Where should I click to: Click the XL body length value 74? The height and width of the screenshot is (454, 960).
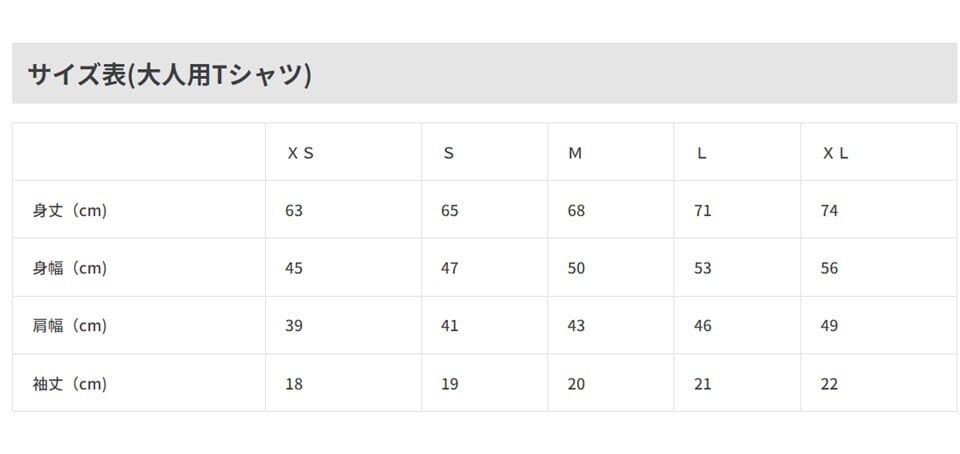point(829,211)
